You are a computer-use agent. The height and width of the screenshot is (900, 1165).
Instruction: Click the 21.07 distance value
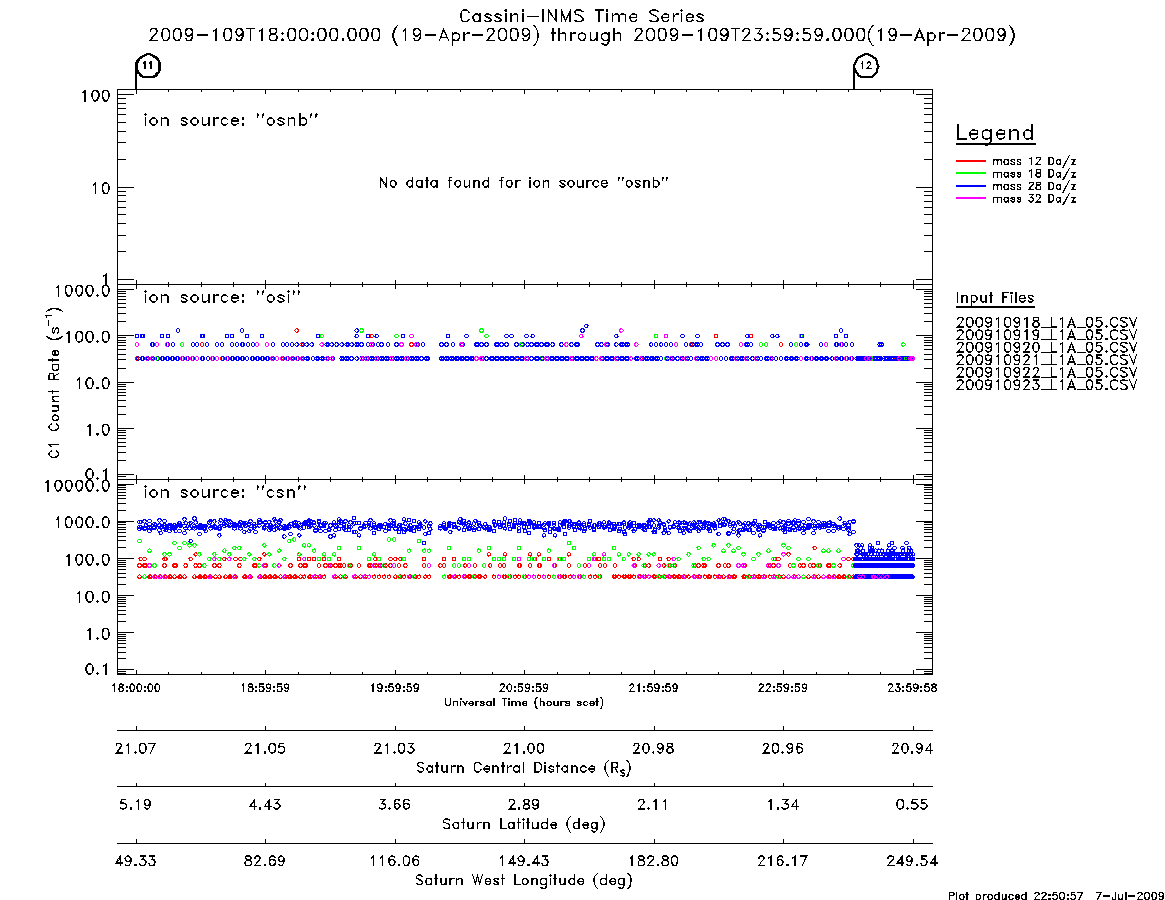(x=136, y=748)
